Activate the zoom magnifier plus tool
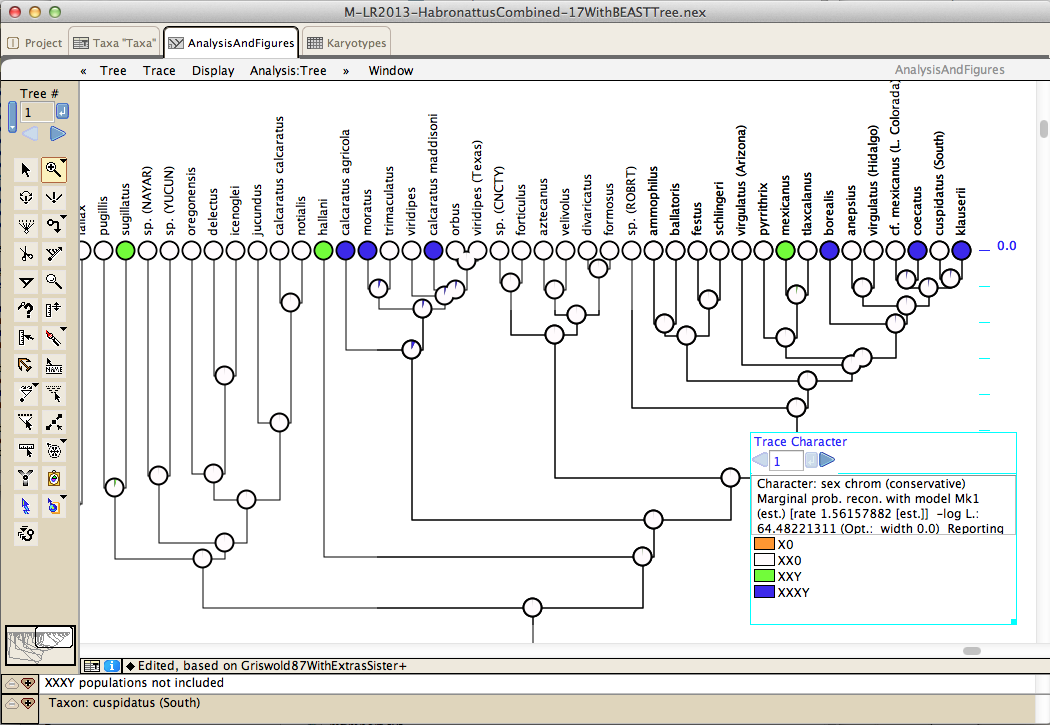1050x725 pixels. coord(53,170)
